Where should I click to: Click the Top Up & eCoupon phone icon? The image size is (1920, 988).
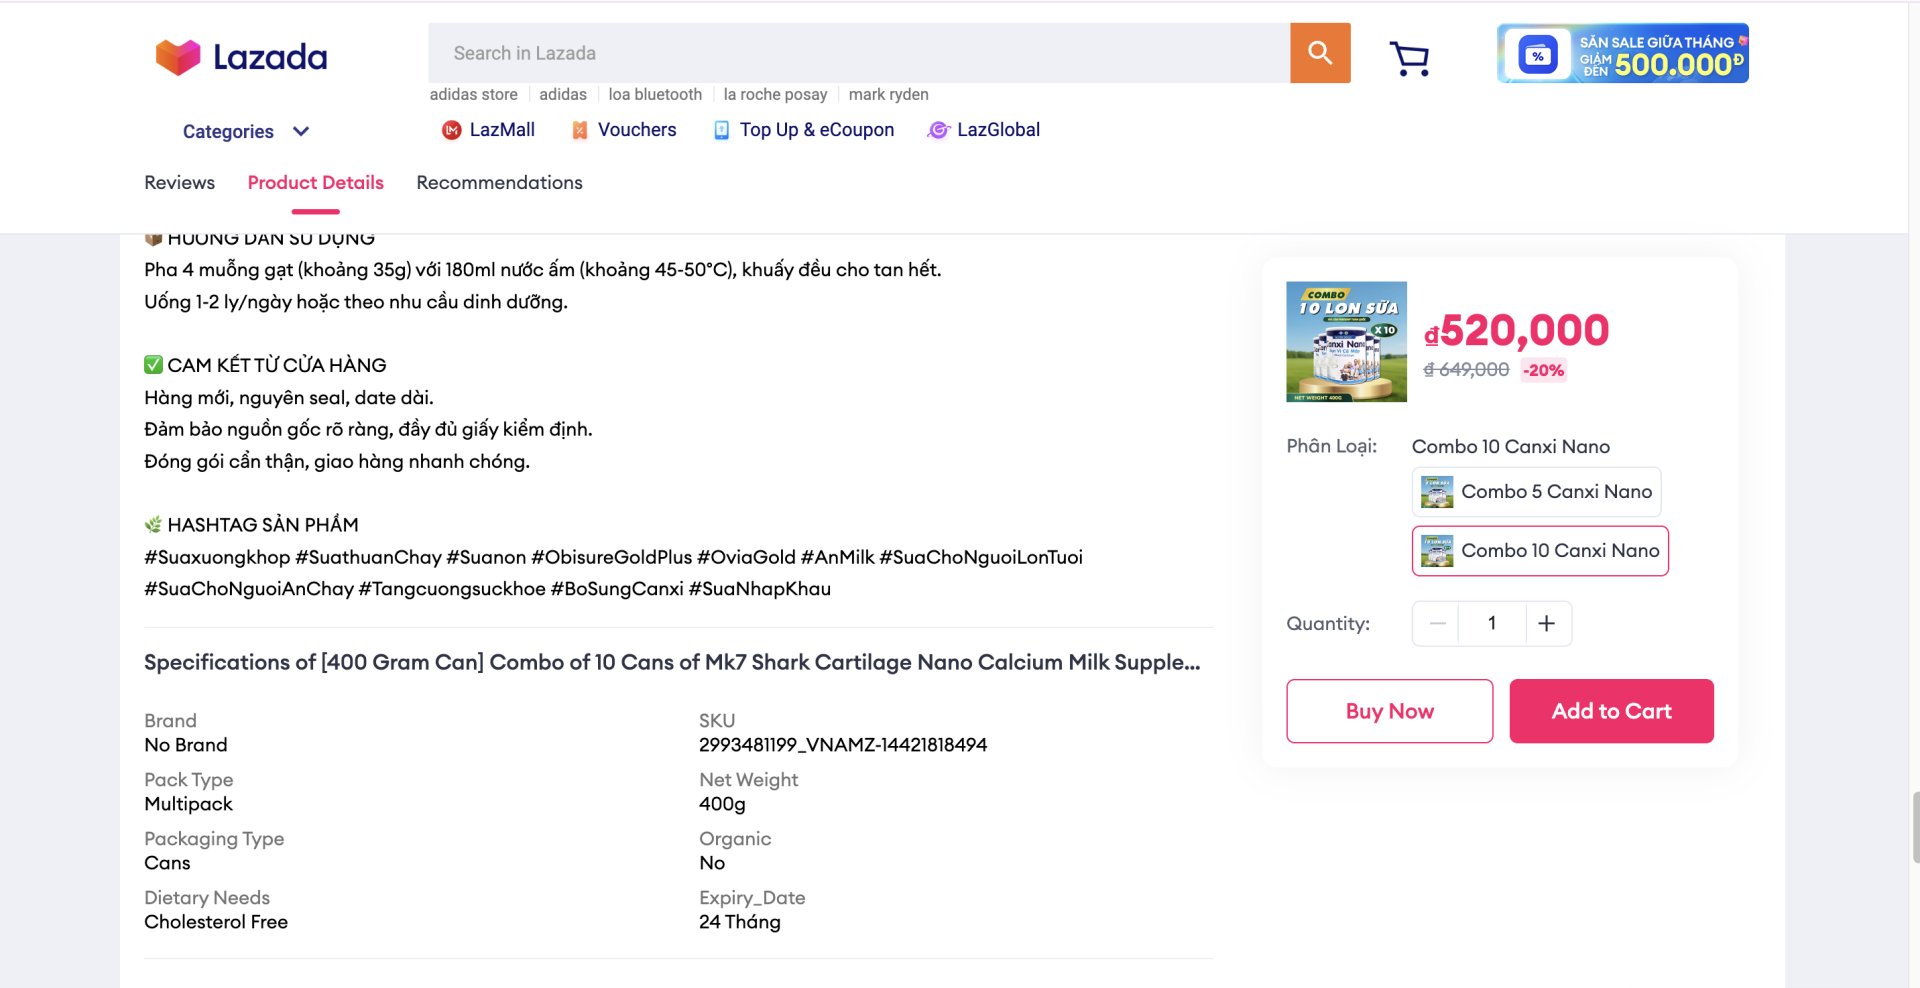(x=721, y=130)
